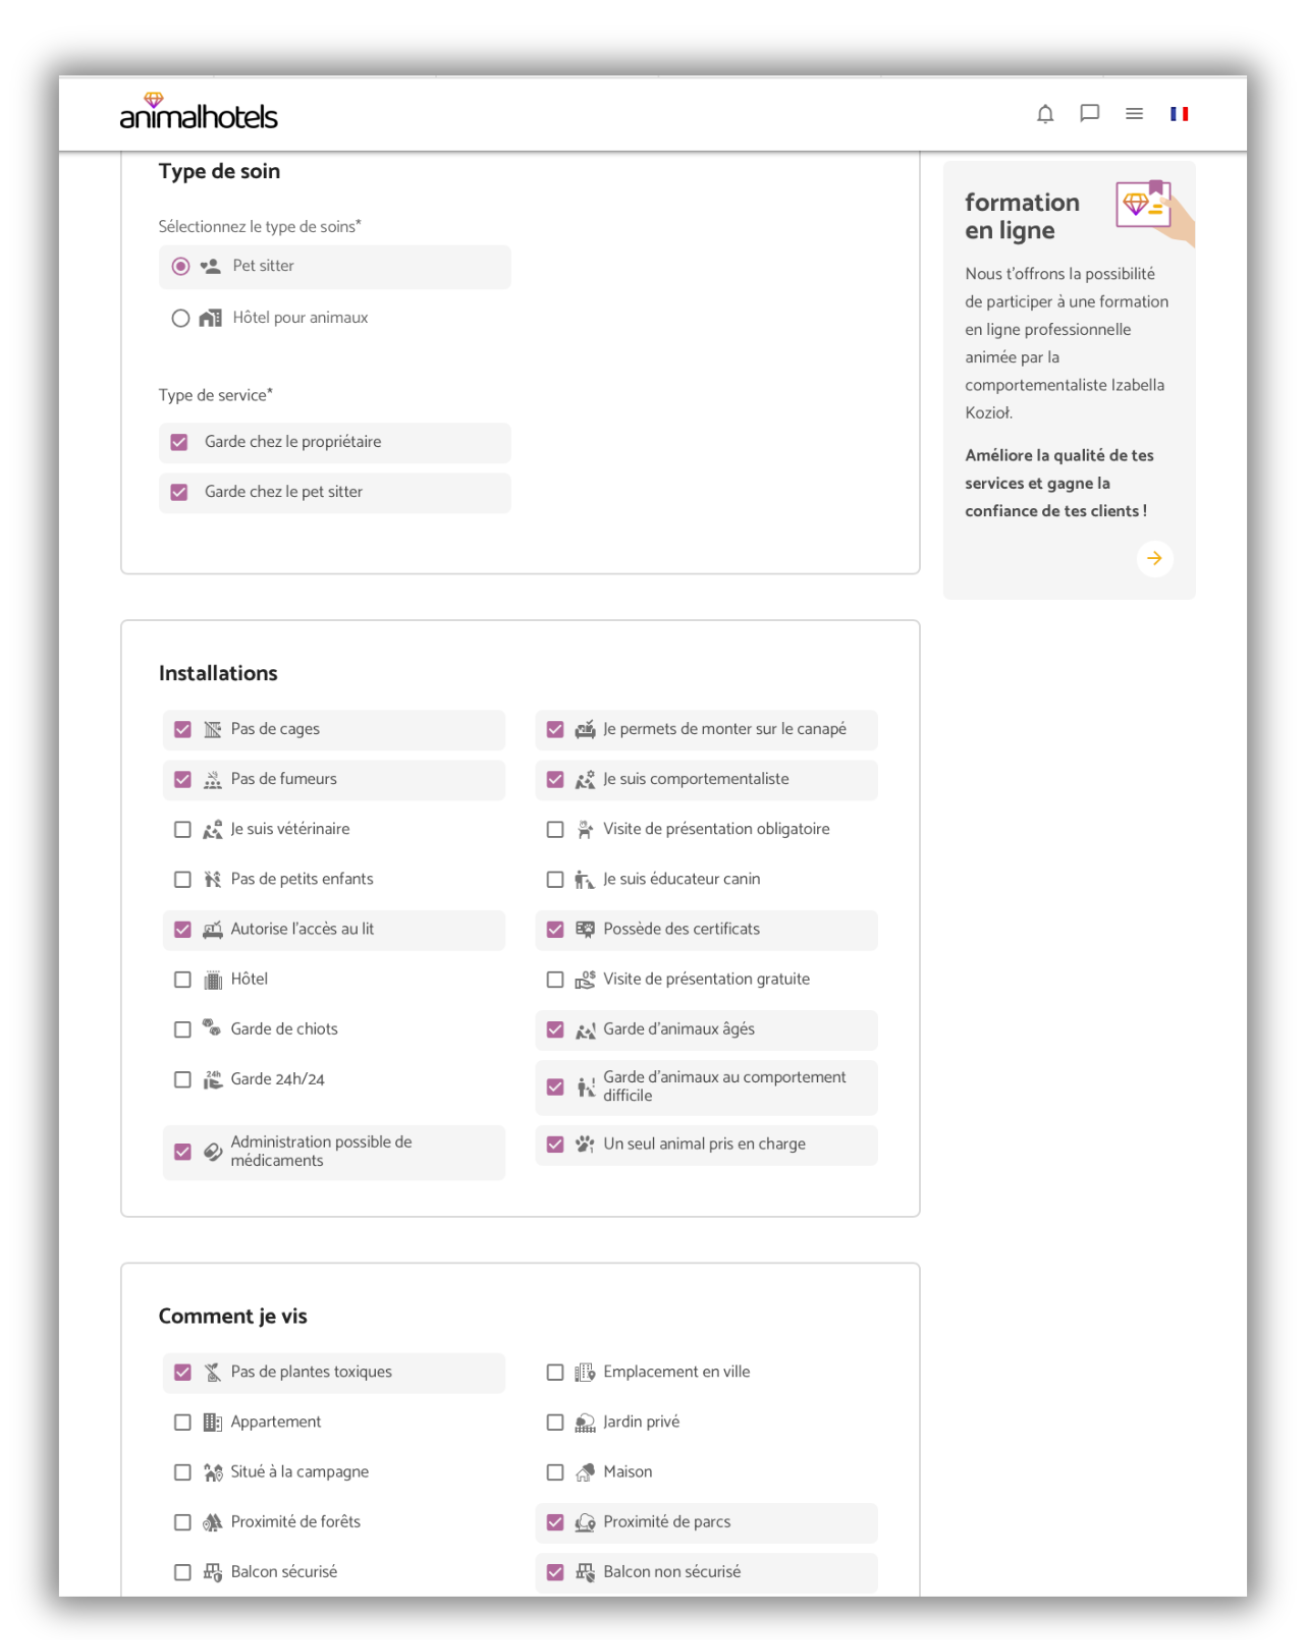Click the paw icon for single animal
Screen dimensions: 1306x1640
(585, 1144)
